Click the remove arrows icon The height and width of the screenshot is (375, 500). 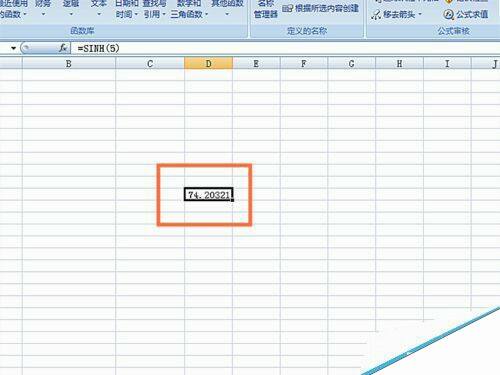376,15
